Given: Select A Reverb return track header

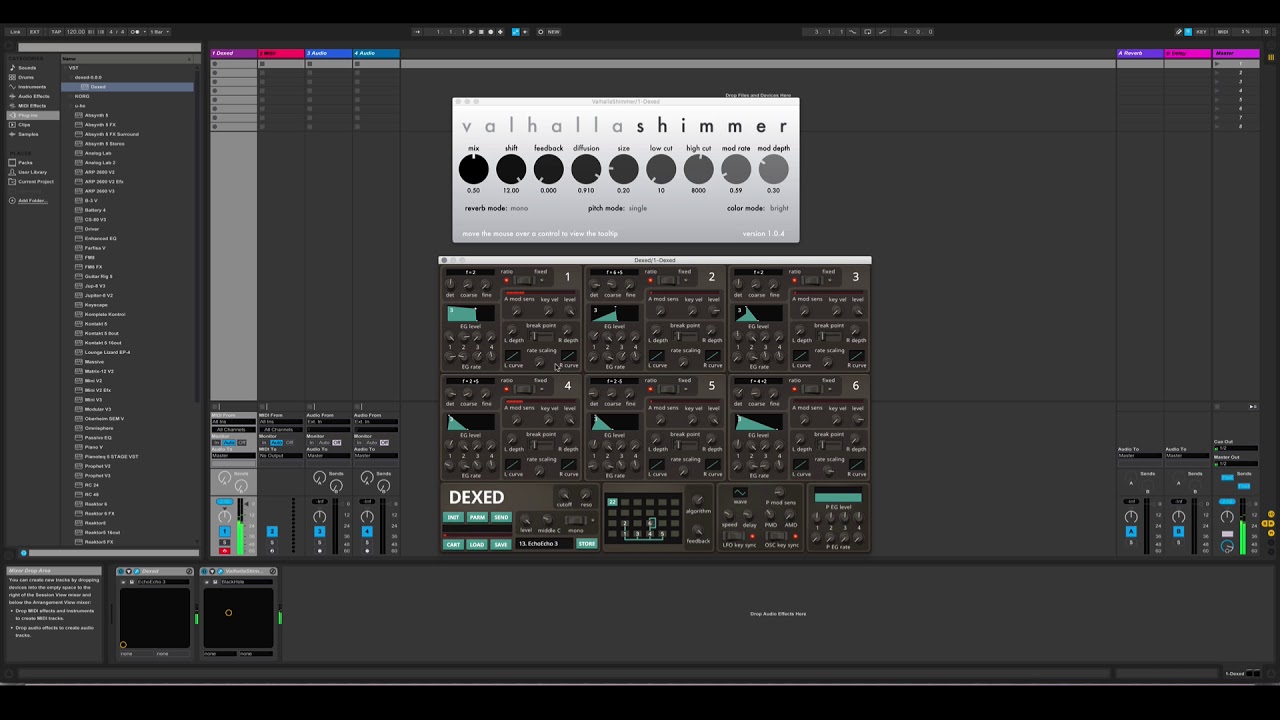Looking at the screenshot, I should [x=1140, y=53].
